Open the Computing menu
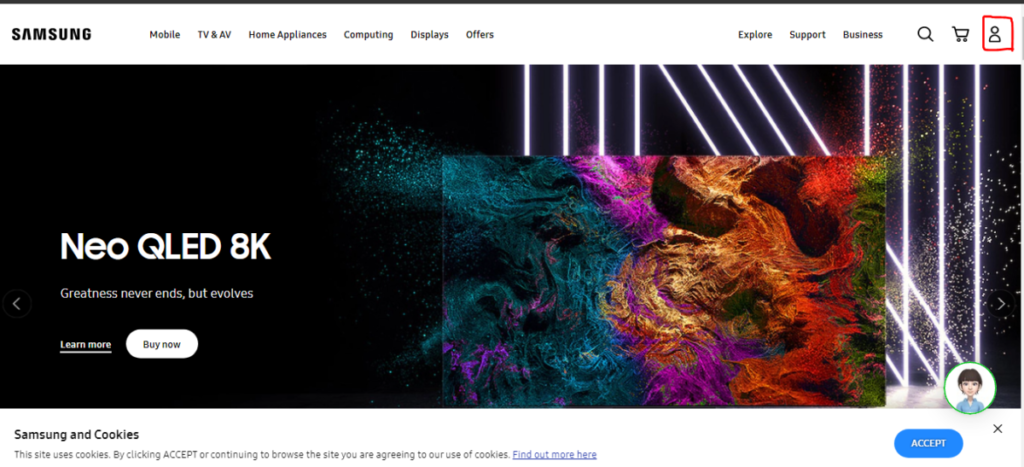The height and width of the screenshot is (467, 1024). 368,35
